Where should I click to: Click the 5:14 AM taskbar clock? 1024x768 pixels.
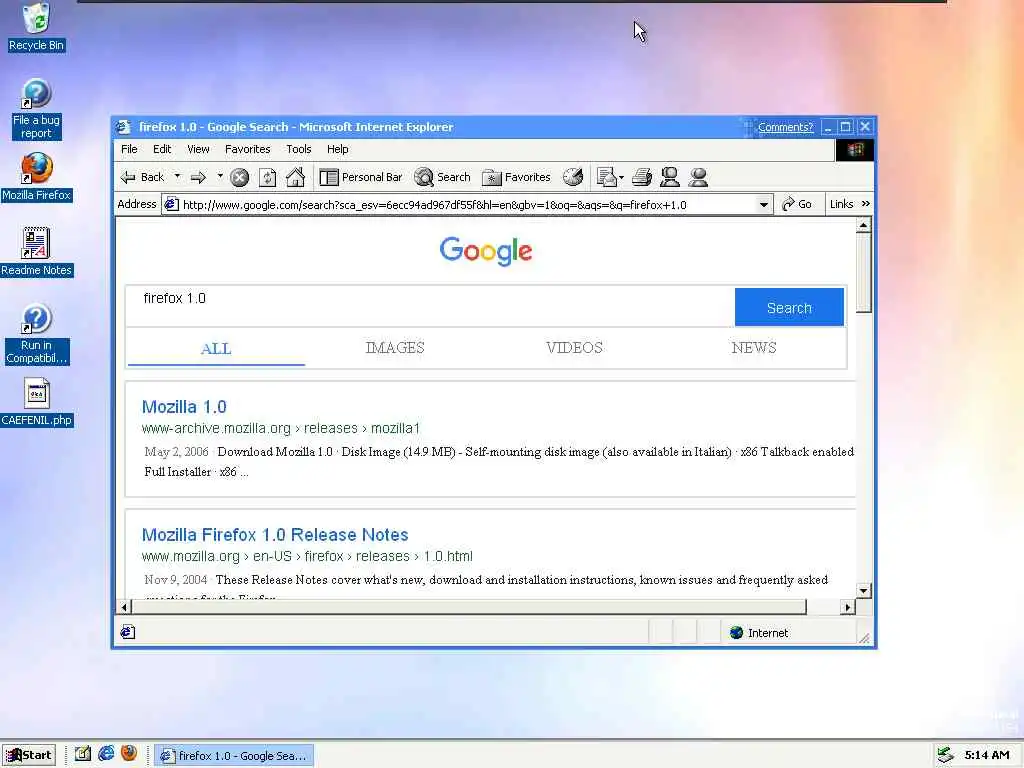pos(987,756)
